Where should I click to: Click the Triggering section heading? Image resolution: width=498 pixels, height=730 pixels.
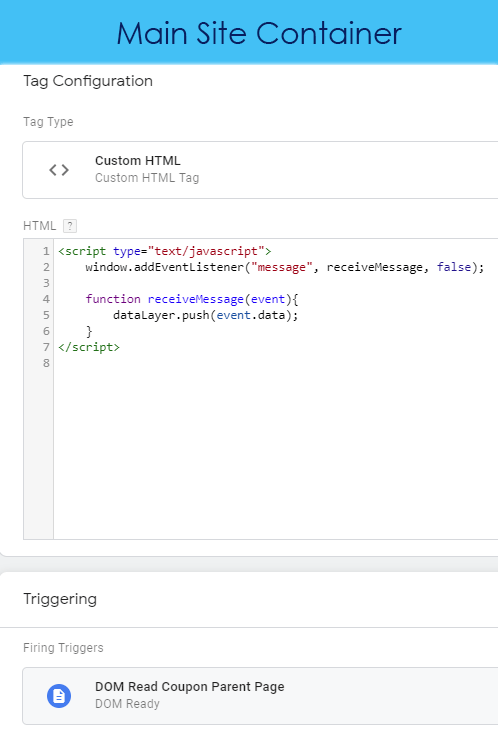[60, 599]
